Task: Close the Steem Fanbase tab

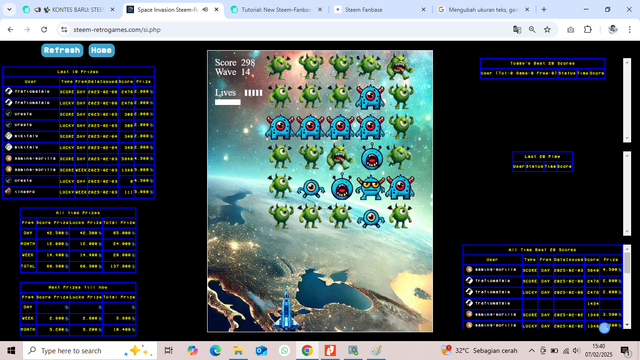Action: 423,9
